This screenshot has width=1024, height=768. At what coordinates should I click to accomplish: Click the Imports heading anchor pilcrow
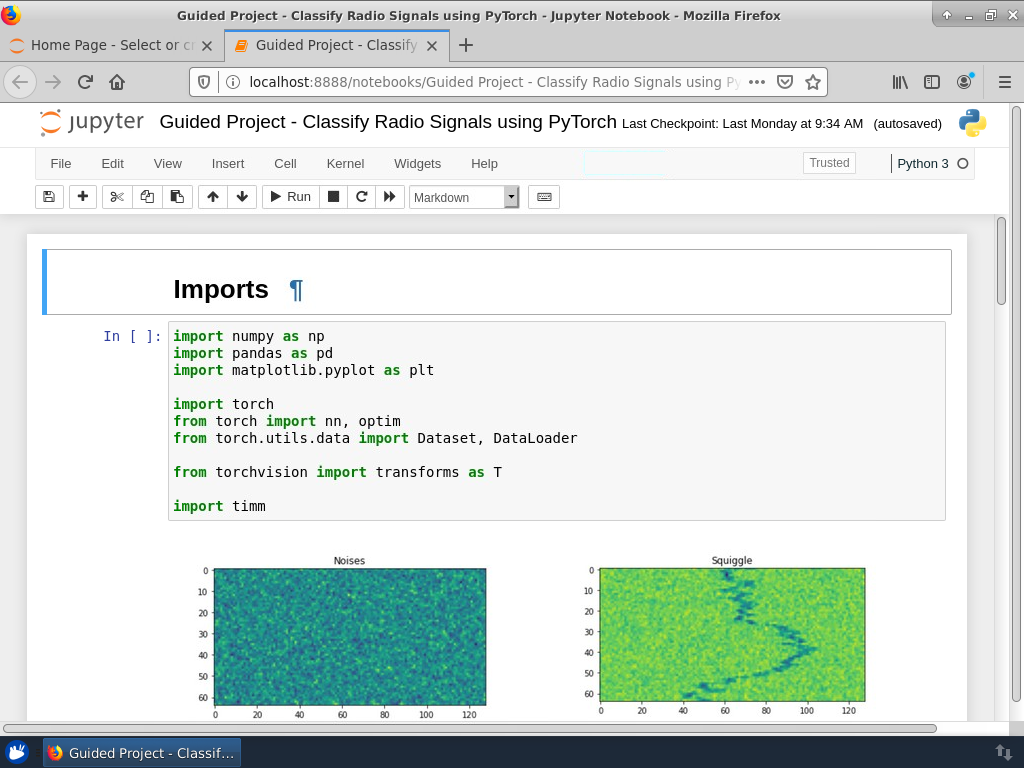(x=296, y=289)
